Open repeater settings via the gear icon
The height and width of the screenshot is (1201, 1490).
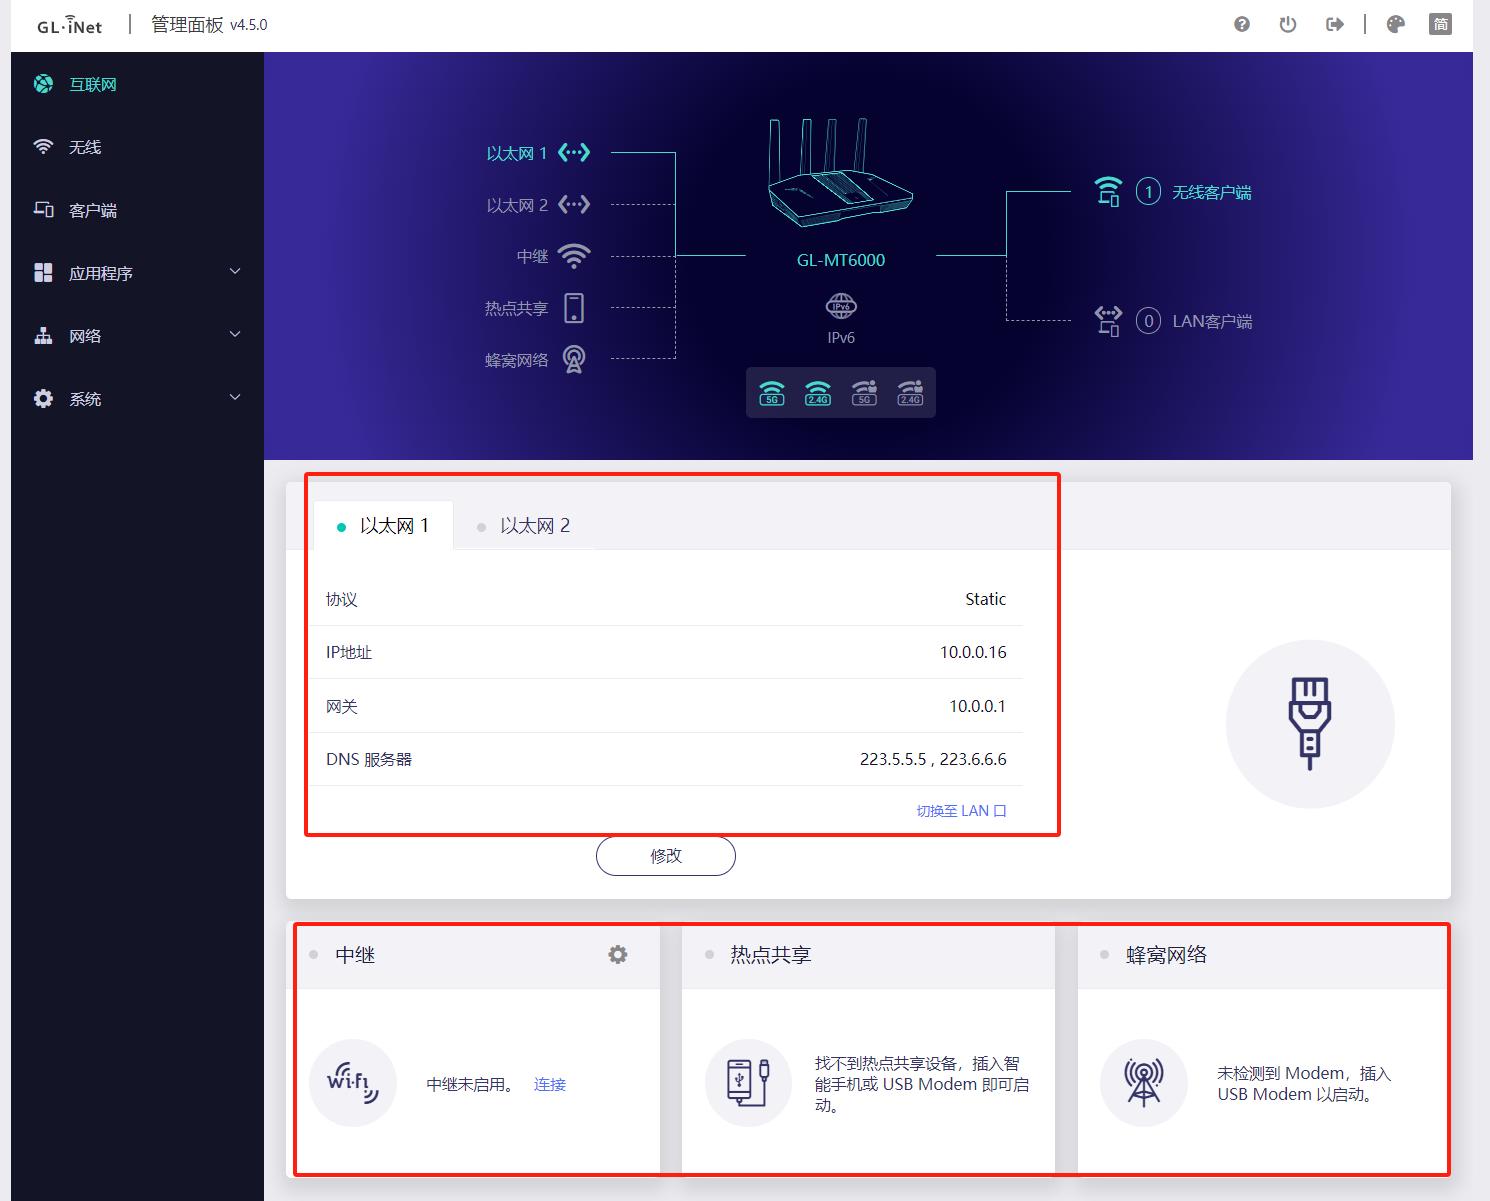(618, 955)
